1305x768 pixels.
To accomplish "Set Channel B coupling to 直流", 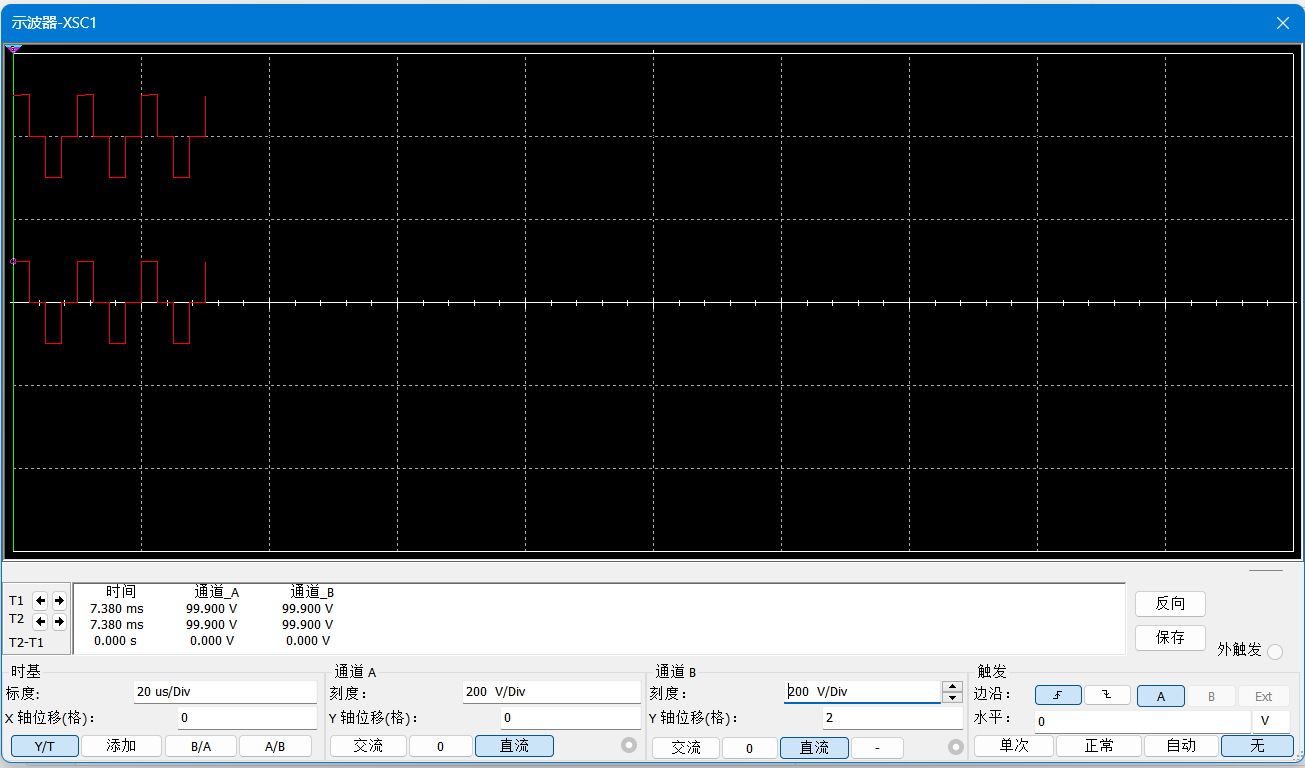I will tap(814, 748).
